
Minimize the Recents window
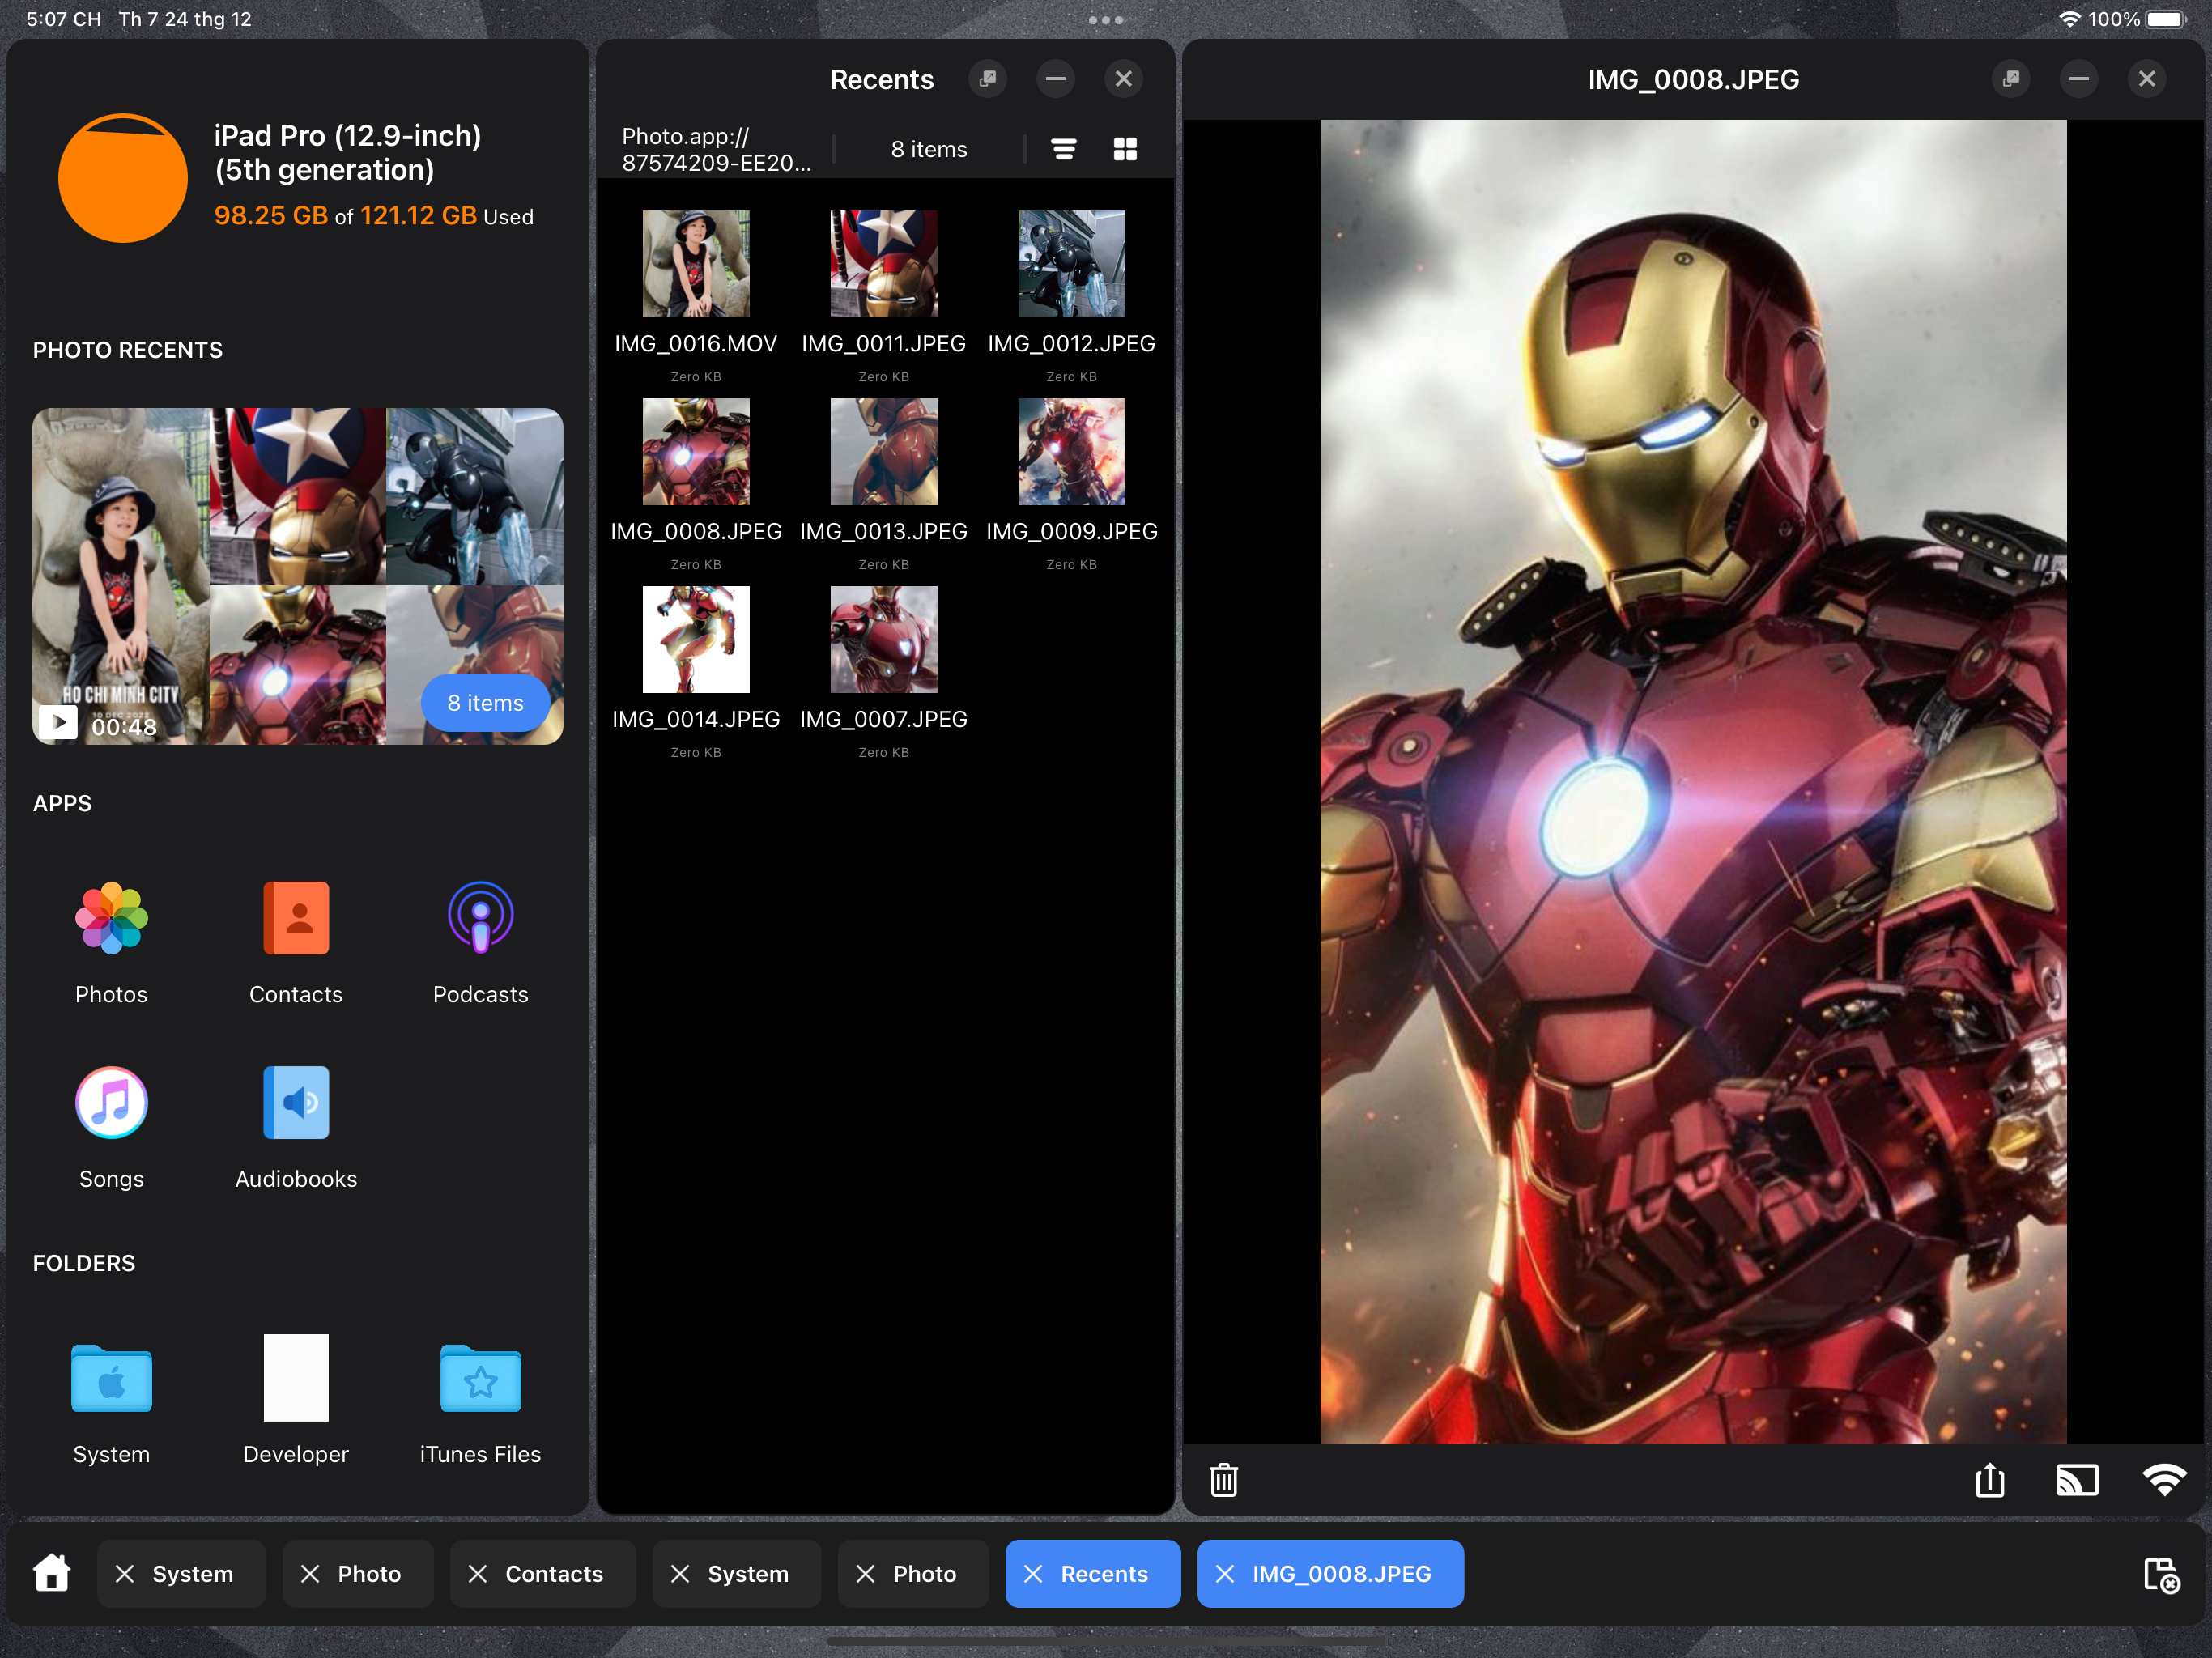click(1056, 79)
